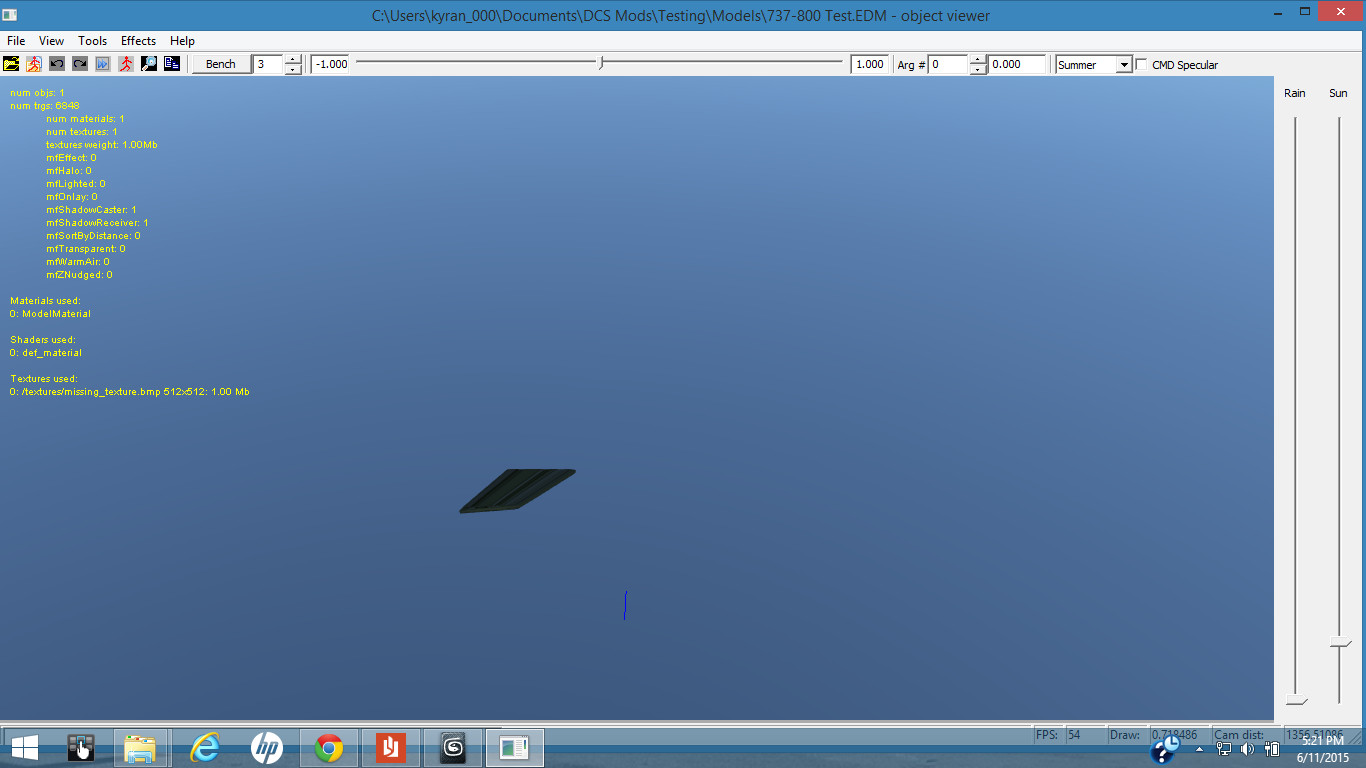Increment the Arg # value
The height and width of the screenshot is (768, 1366).
coord(978,59)
